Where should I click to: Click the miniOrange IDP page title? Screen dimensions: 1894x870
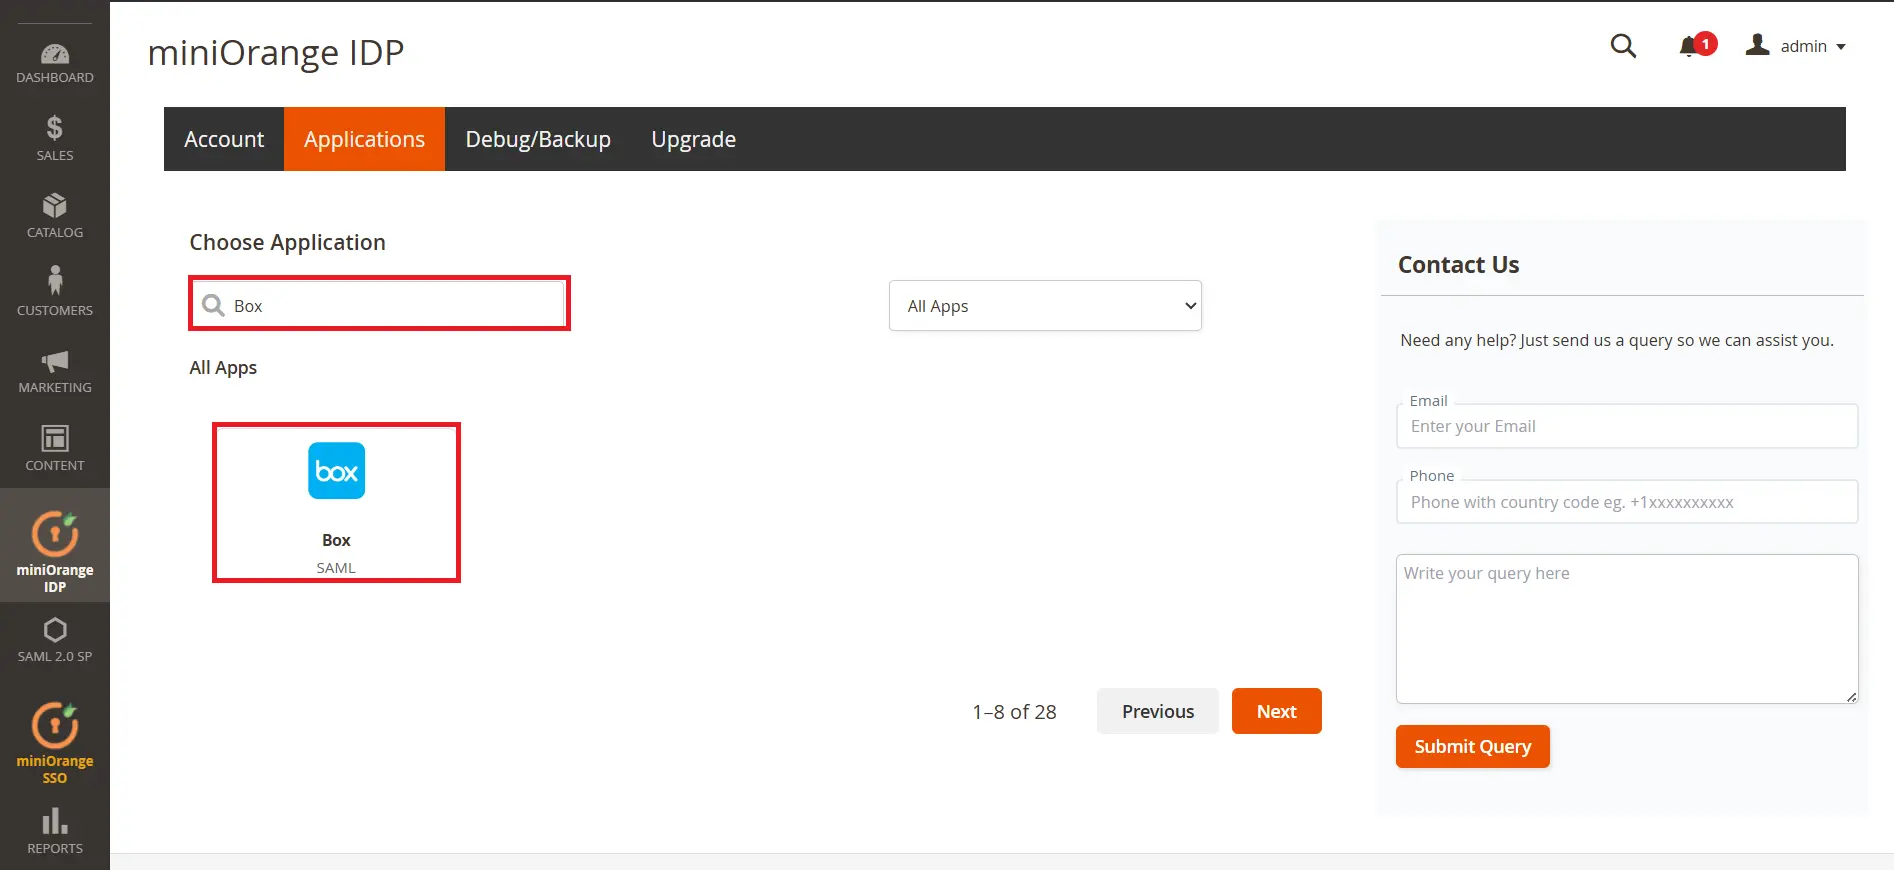[276, 52]
